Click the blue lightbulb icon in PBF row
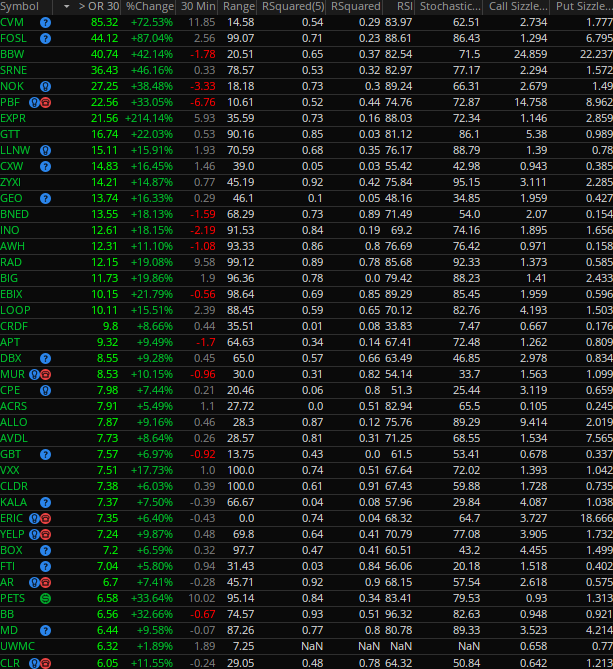Viewport: 613px width, 669px height. 34,103
